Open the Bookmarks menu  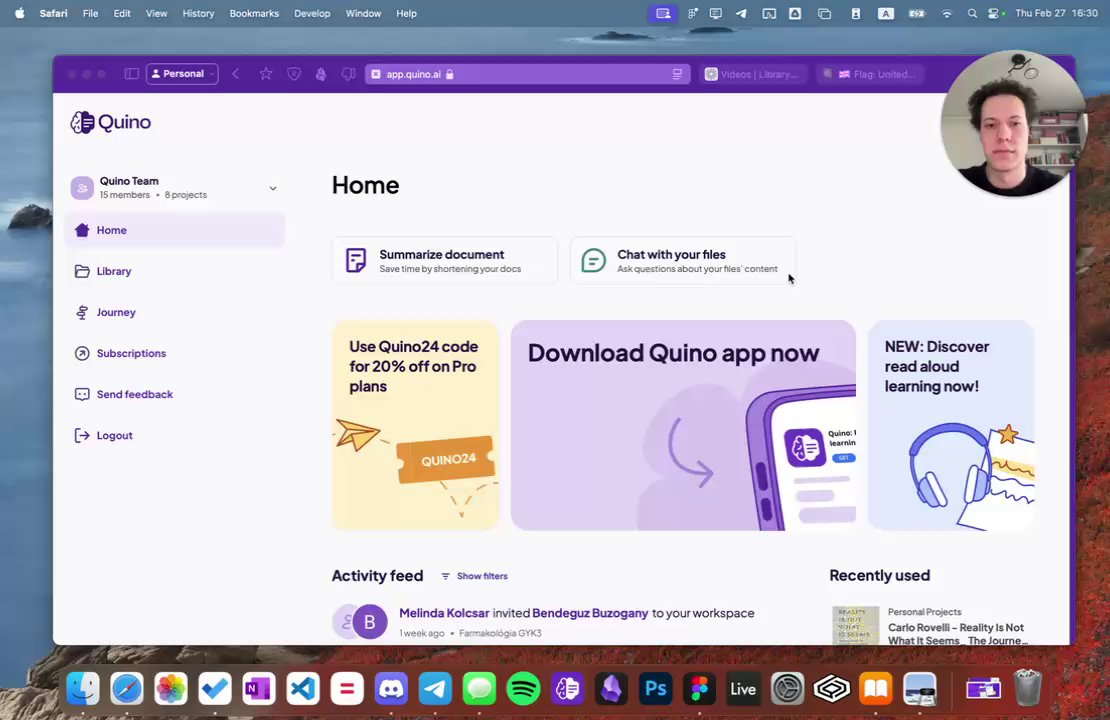[254, 13]
